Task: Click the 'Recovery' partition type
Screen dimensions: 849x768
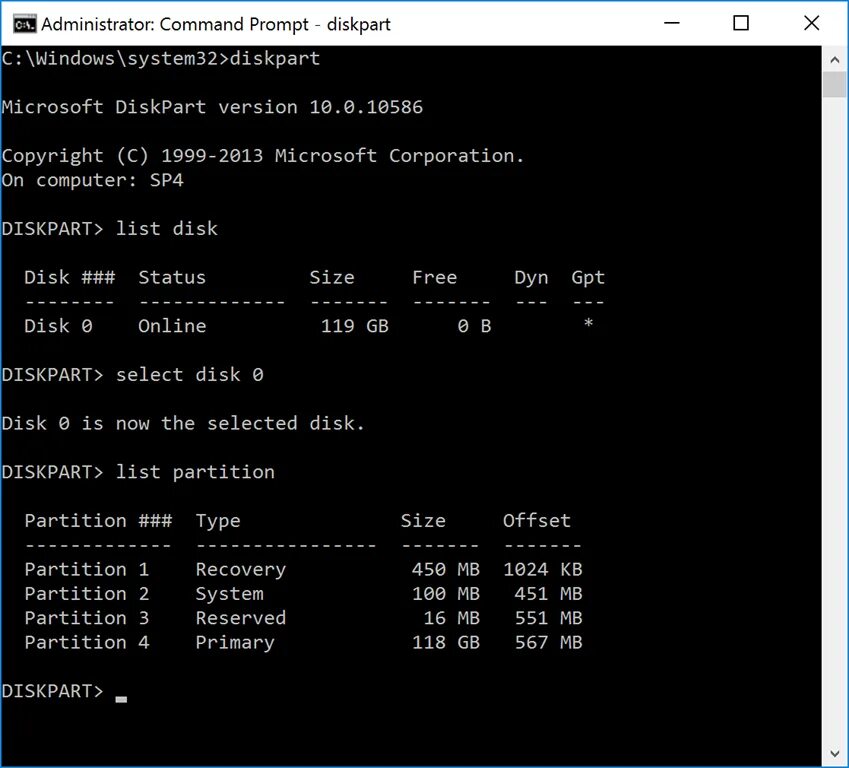Action: 241,570
